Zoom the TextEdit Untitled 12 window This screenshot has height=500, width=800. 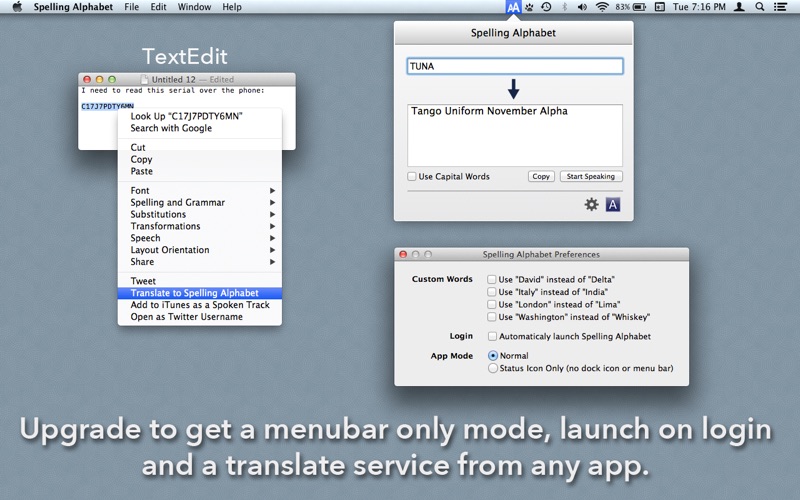point(112,80)
